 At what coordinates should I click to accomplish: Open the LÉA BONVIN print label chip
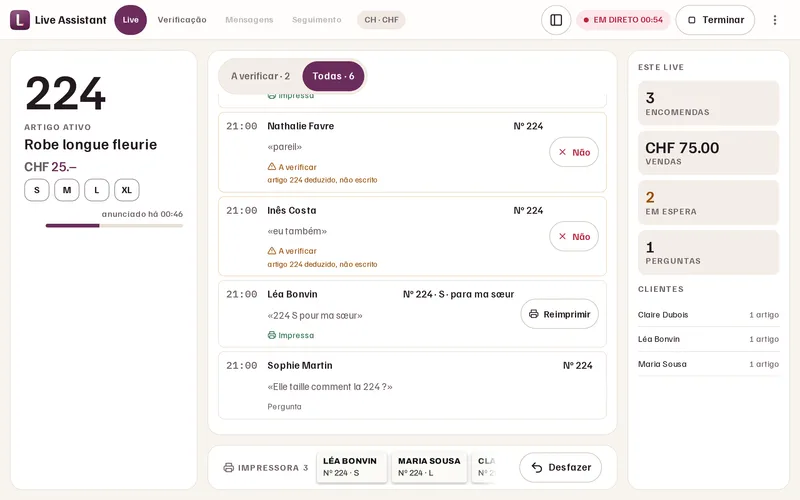tap(352, 466)
